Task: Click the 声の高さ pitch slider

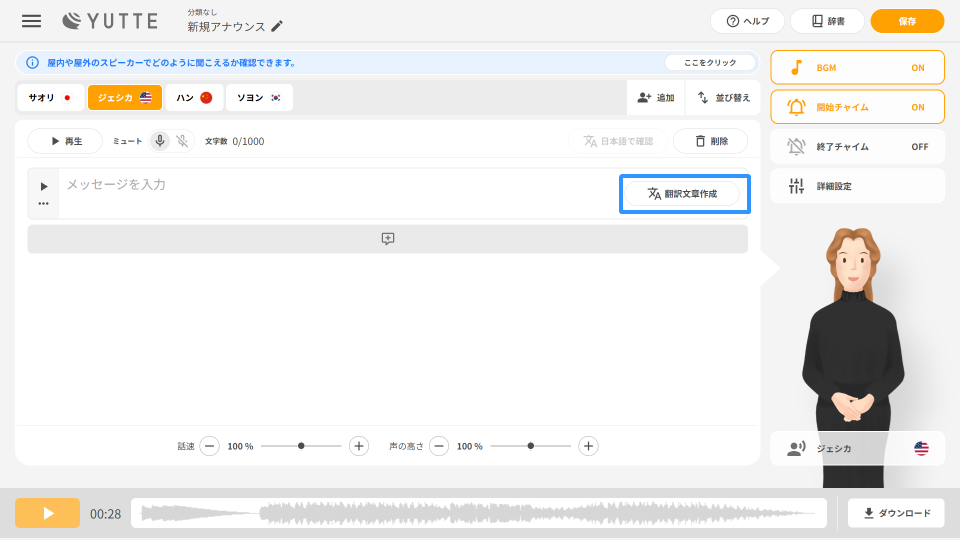Action: 531,446
